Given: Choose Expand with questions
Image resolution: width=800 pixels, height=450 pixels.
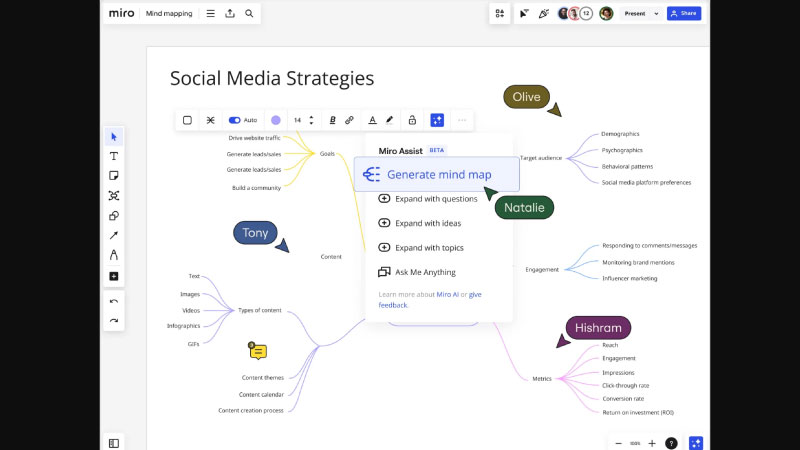Looking at the screenshot, I should coord(428,199).
